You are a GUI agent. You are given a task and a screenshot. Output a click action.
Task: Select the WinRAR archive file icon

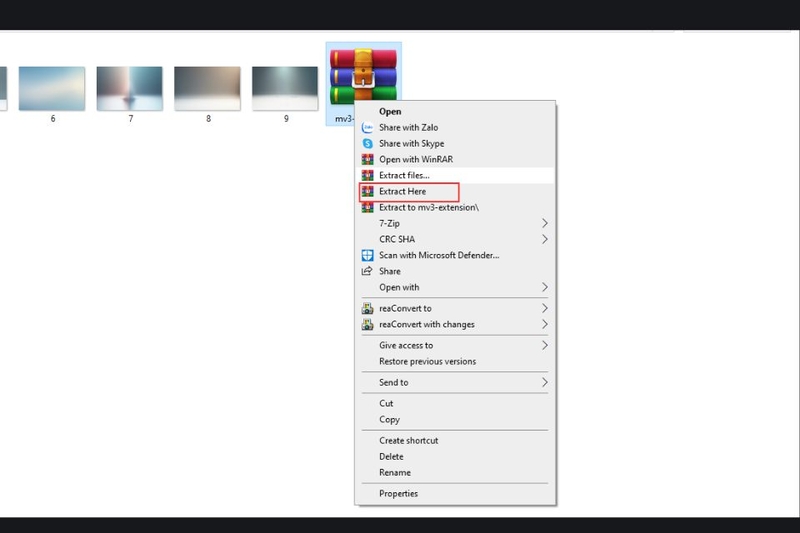click(363, 75)
